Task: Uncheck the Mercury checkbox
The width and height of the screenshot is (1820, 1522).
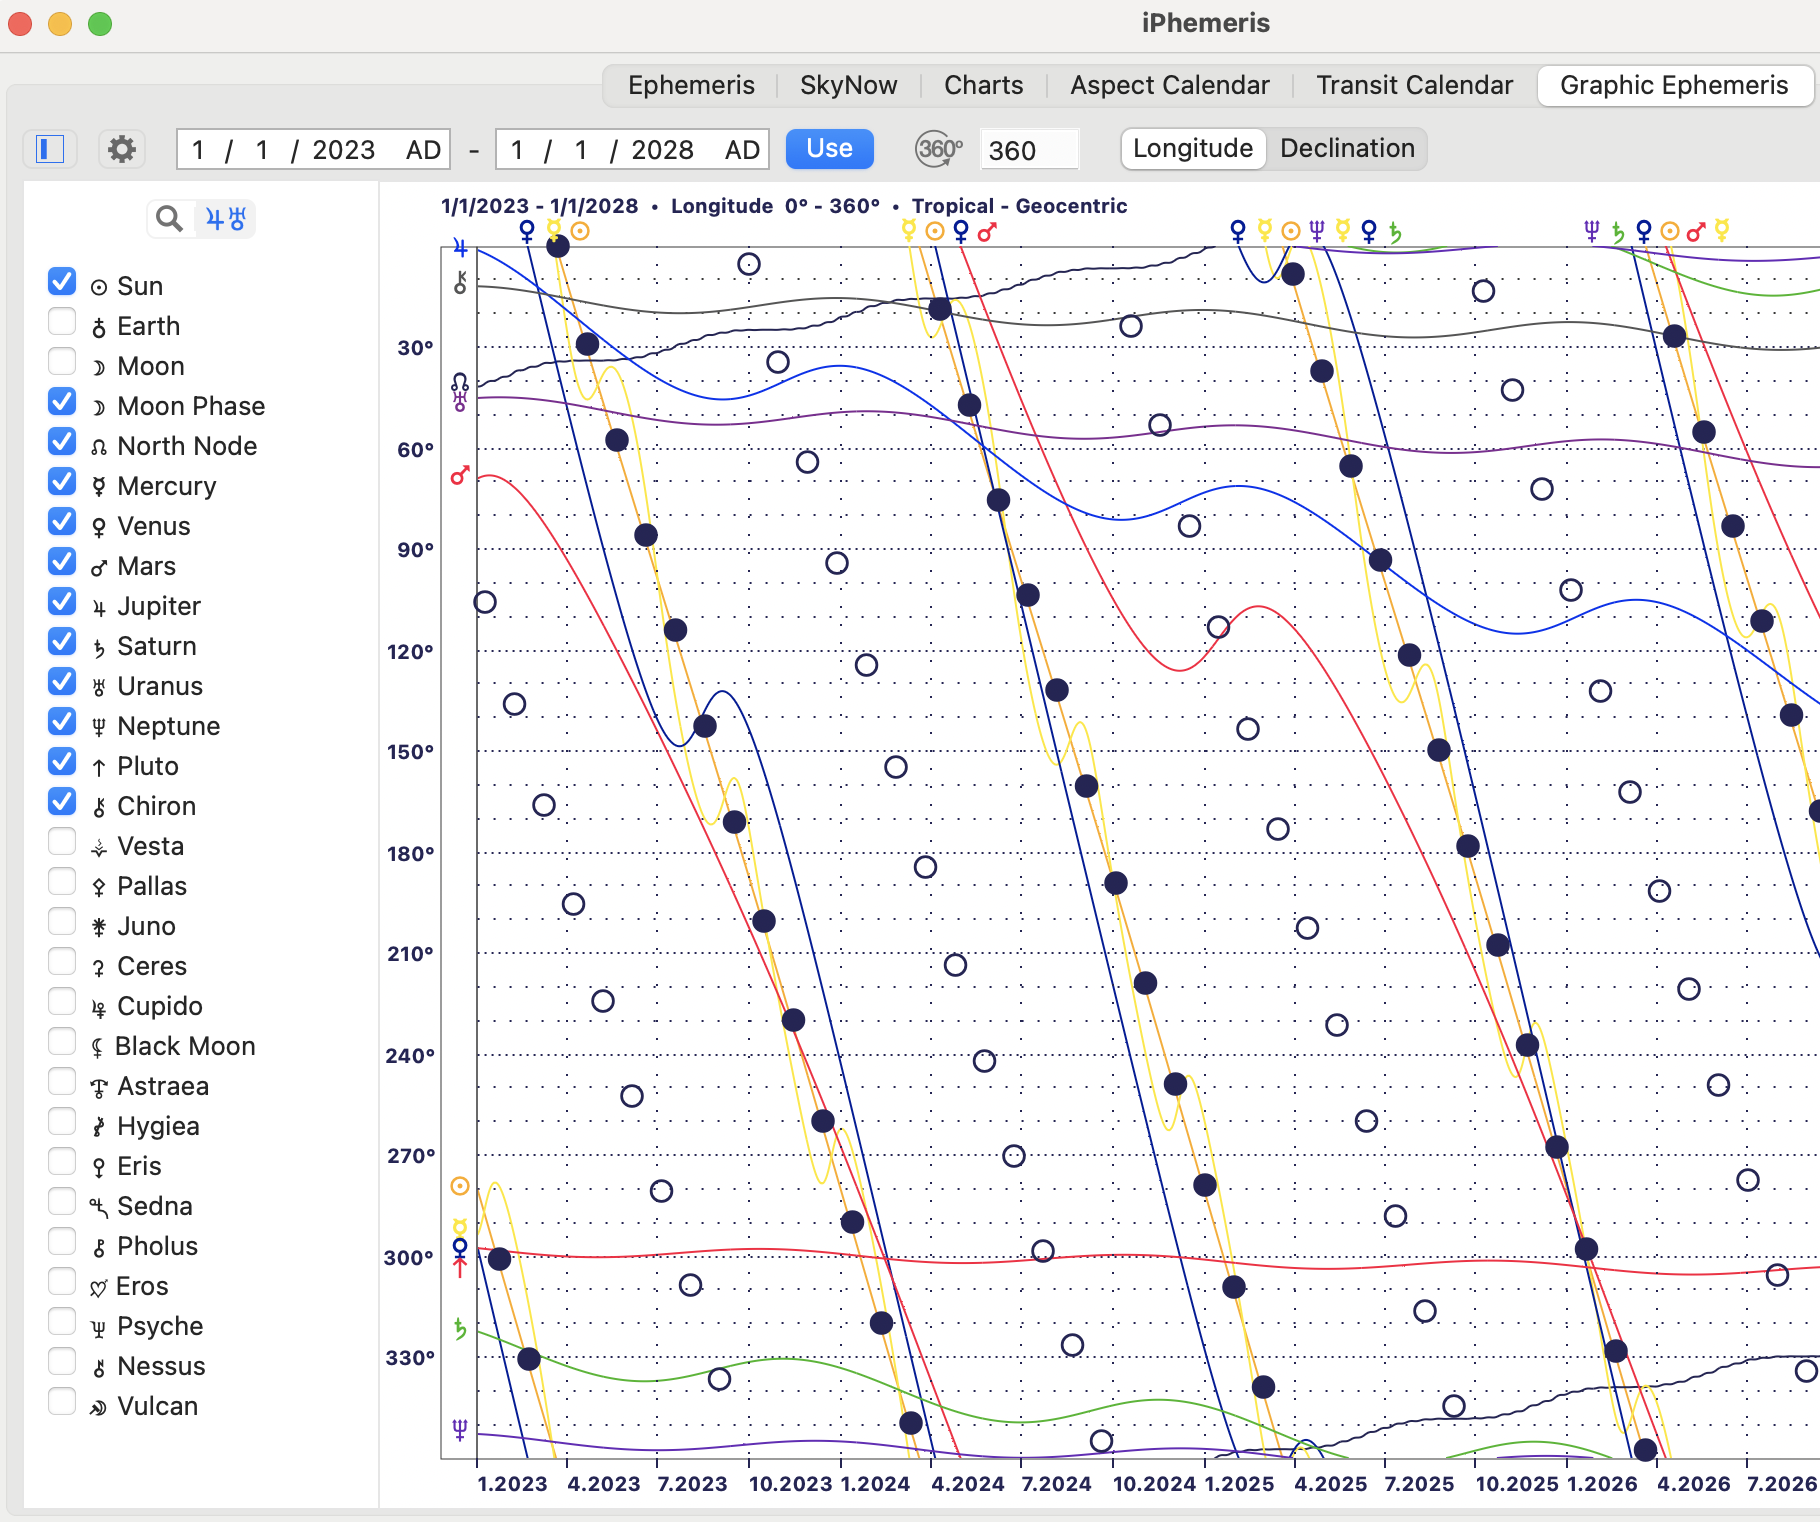Action: pos(62,481)
